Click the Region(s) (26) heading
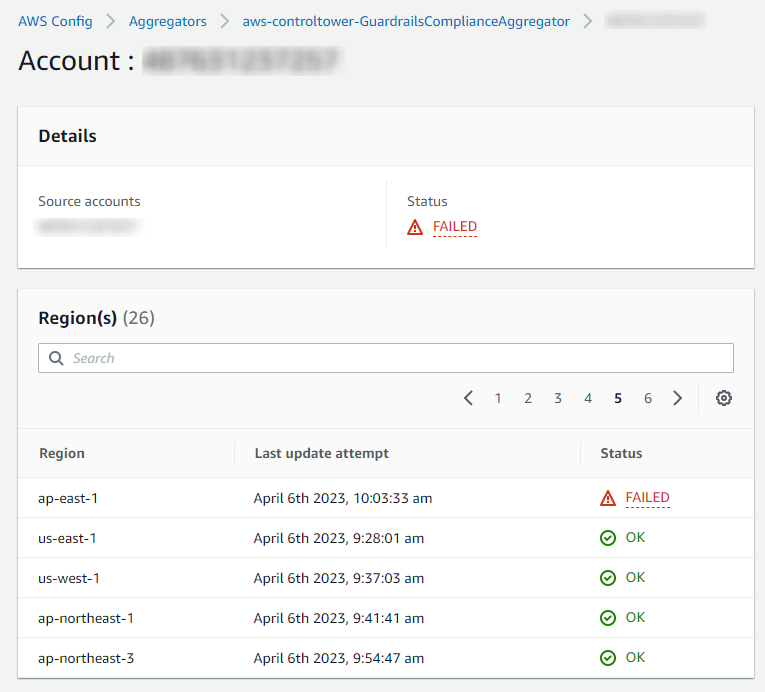The image size is (765, 692). [x=97, y=318]
